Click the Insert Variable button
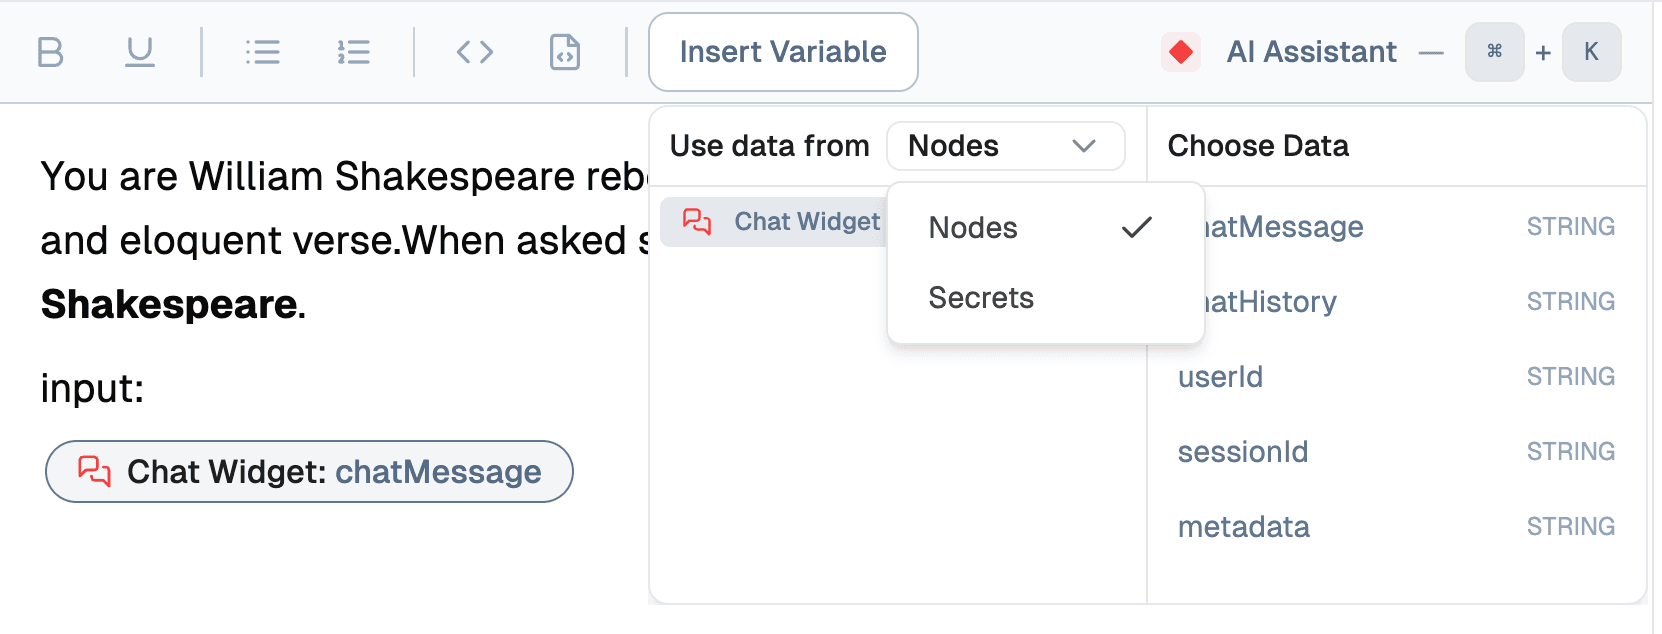 coord(783,52)
